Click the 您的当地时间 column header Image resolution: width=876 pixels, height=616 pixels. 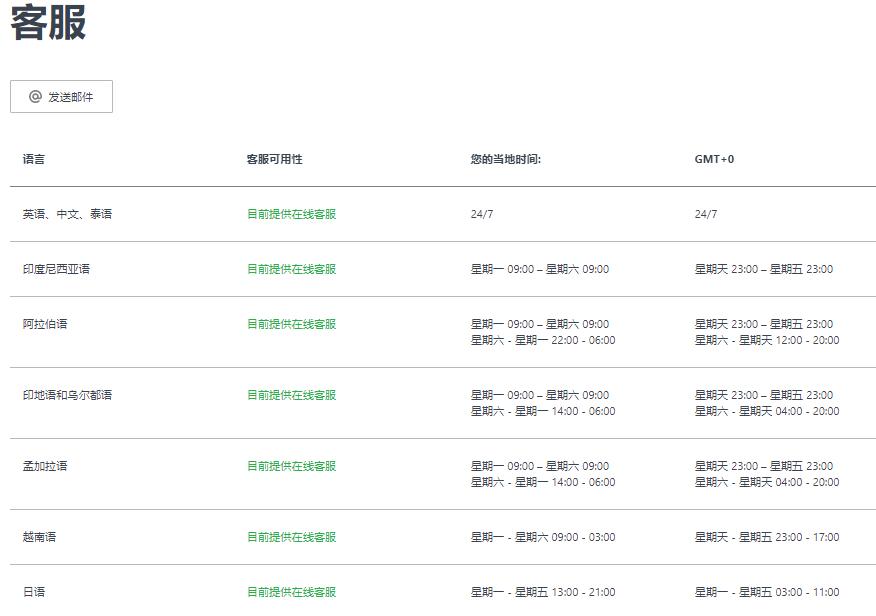coord(506,159)
